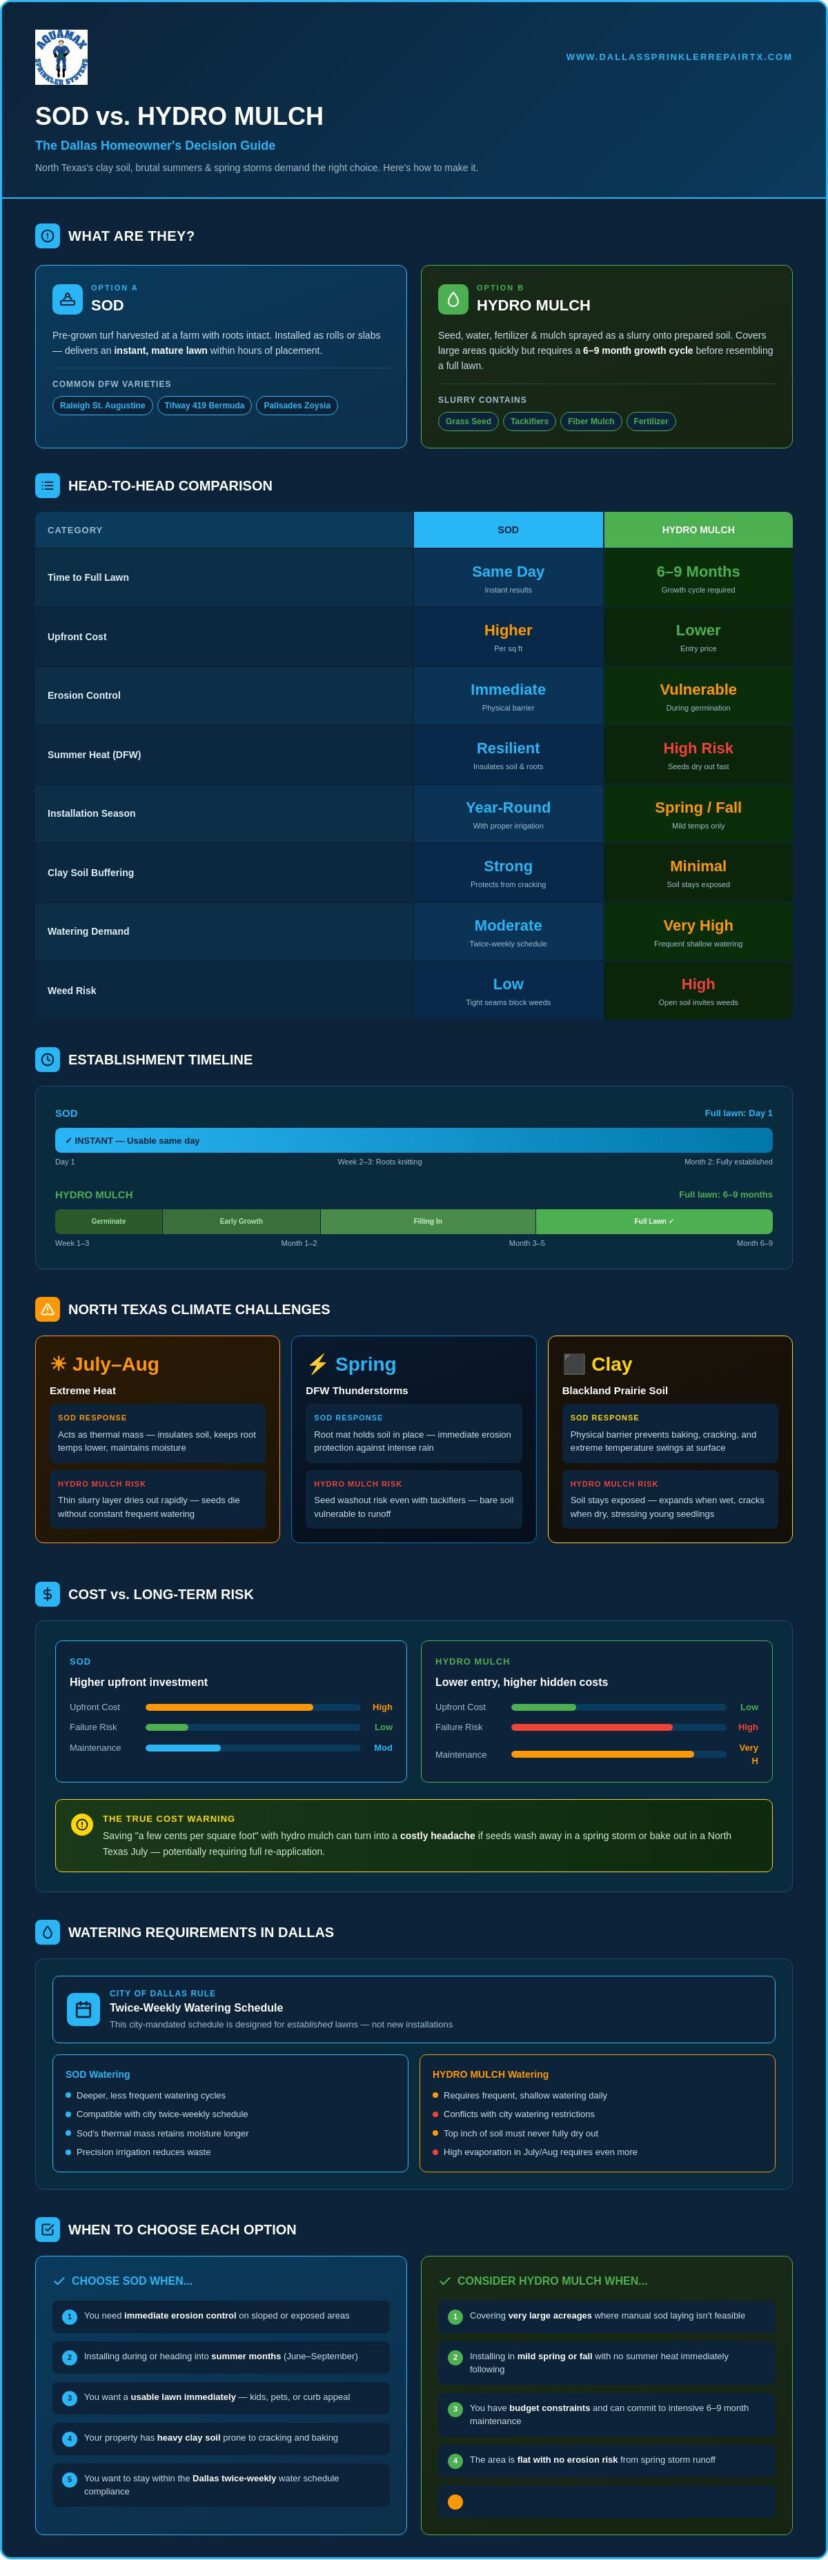Click the City of Dallas Rule calendar icon
The height and width of the screenshot is (2560, 828).
pyautogui.click(x=83, y=2009)
